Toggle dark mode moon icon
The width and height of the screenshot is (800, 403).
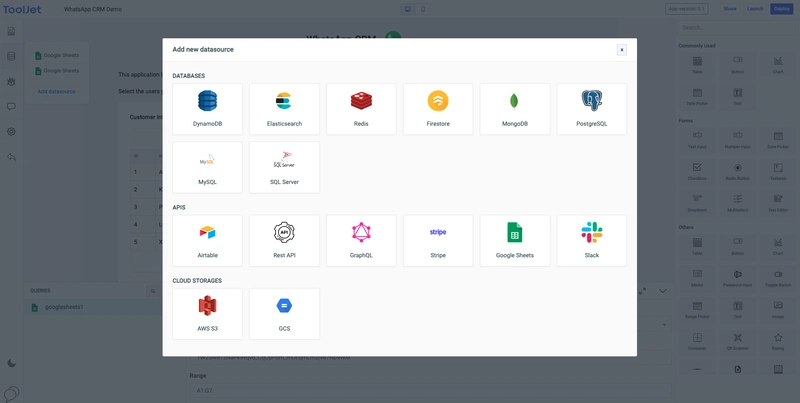pyautogui.click(x=11, y=363)
